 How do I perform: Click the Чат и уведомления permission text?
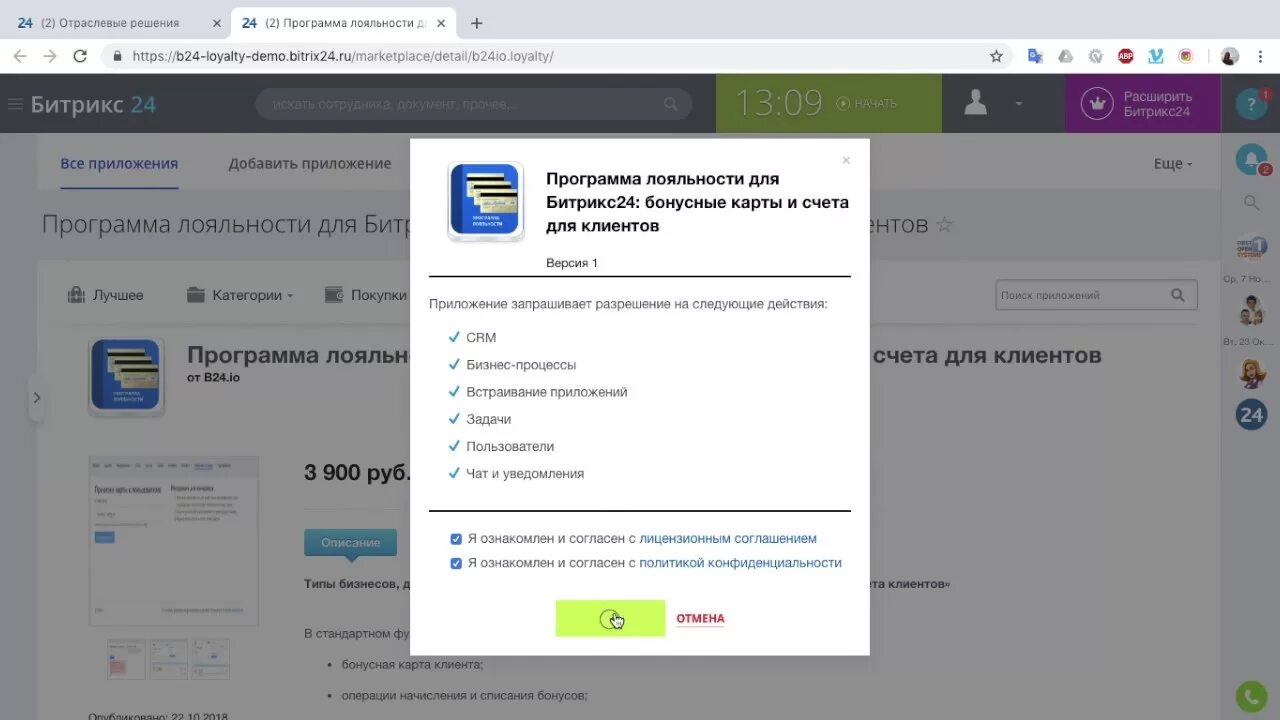coord(525,474)
